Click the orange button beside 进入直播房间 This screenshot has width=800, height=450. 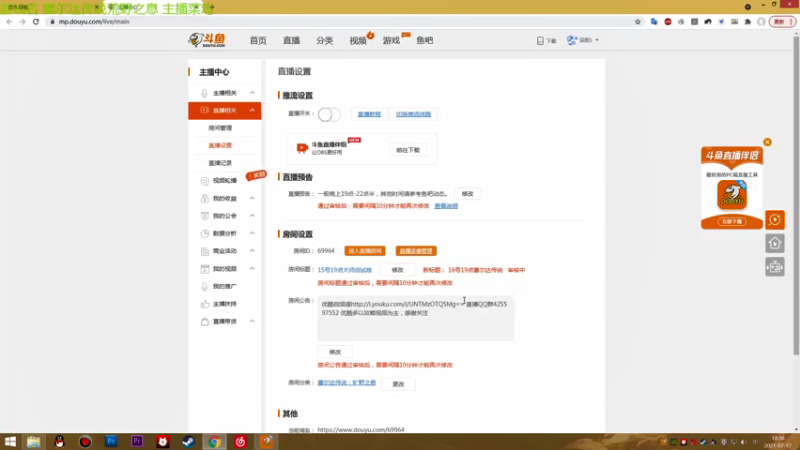[x=416, y=251]
